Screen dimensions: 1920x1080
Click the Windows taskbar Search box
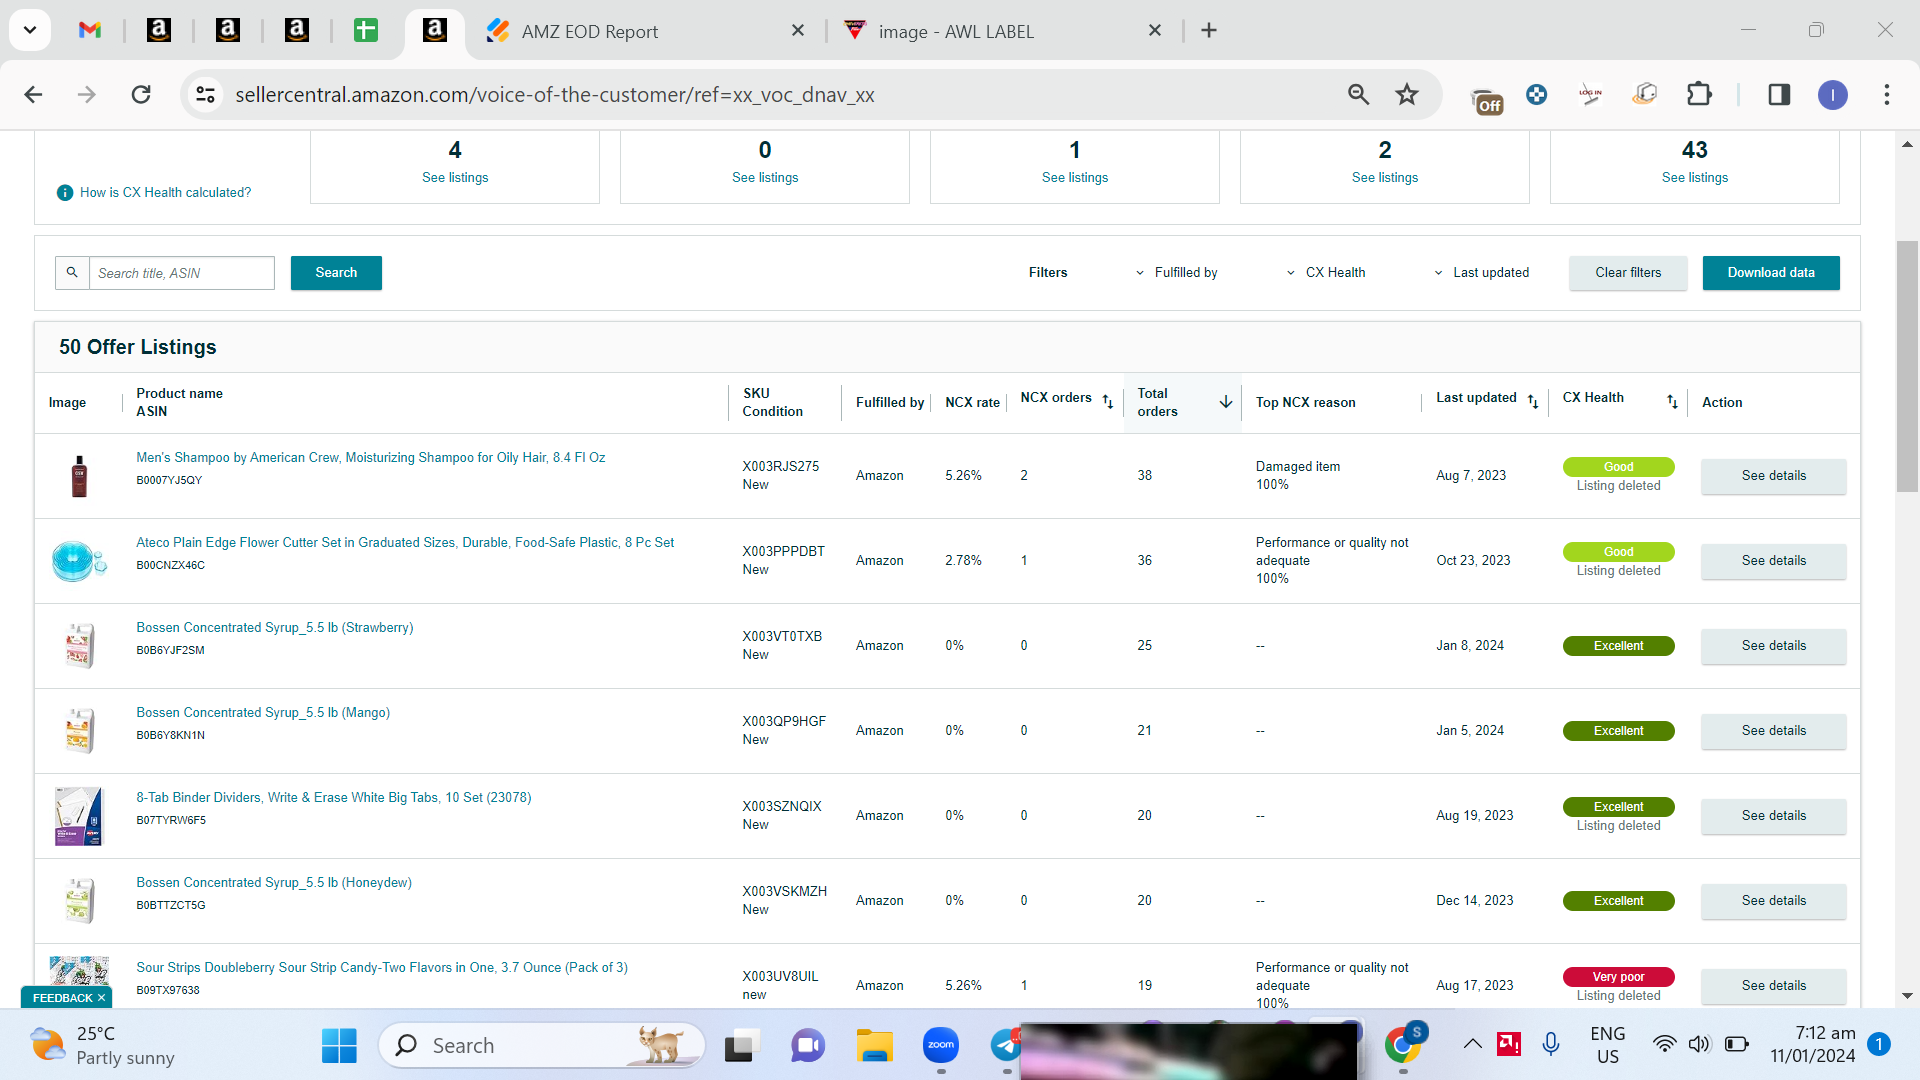coord(541,1046)
